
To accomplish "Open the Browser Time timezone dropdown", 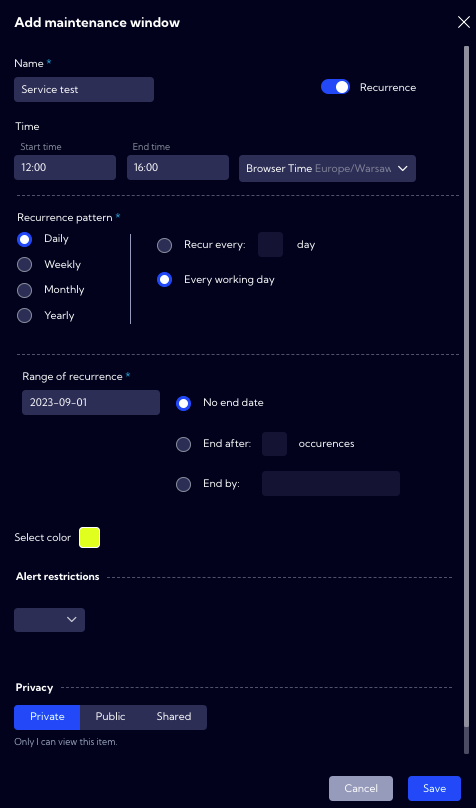I will coord(327,169).
